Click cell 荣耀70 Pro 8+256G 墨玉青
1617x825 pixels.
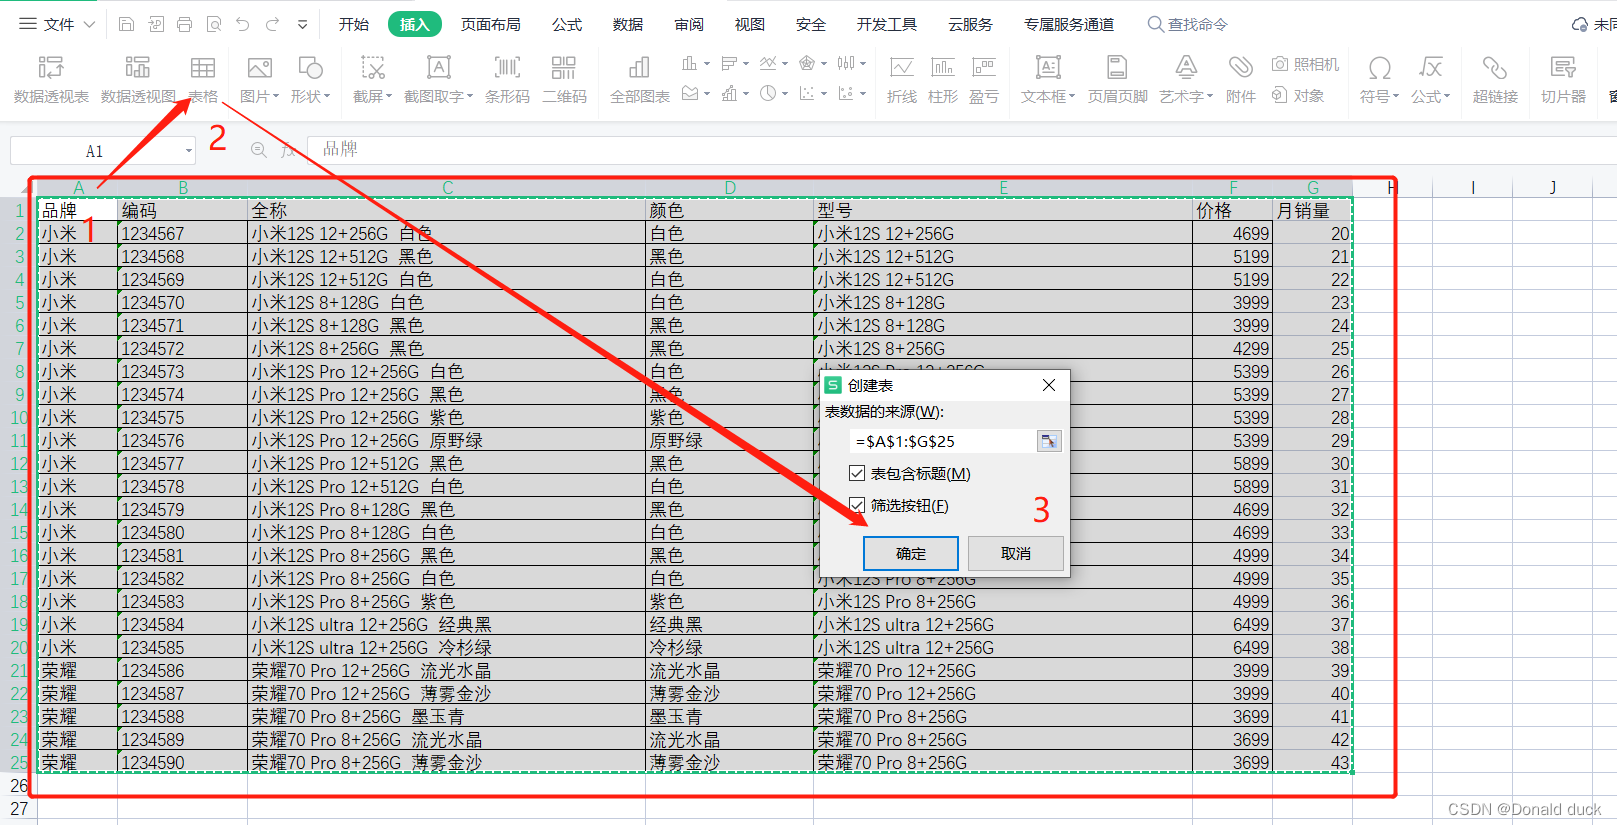446,716
